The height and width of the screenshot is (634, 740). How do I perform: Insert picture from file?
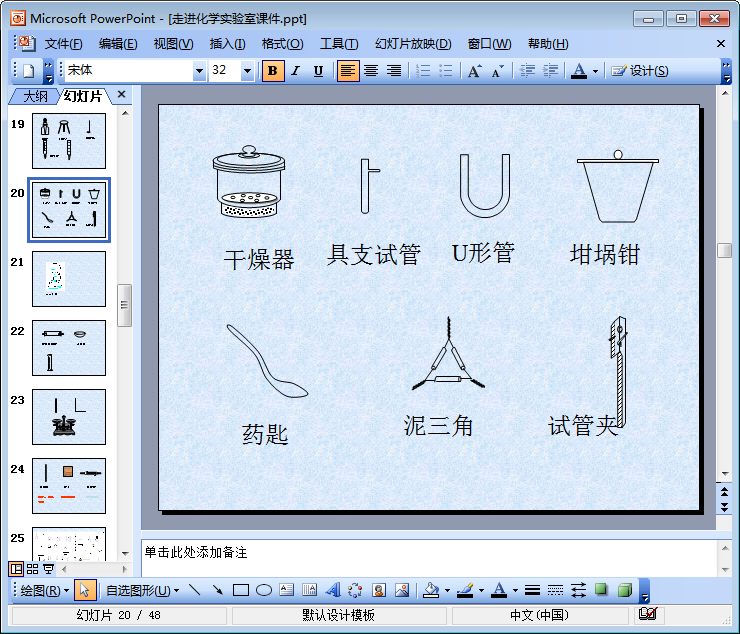pyautogui.click(x=402, y=590)
